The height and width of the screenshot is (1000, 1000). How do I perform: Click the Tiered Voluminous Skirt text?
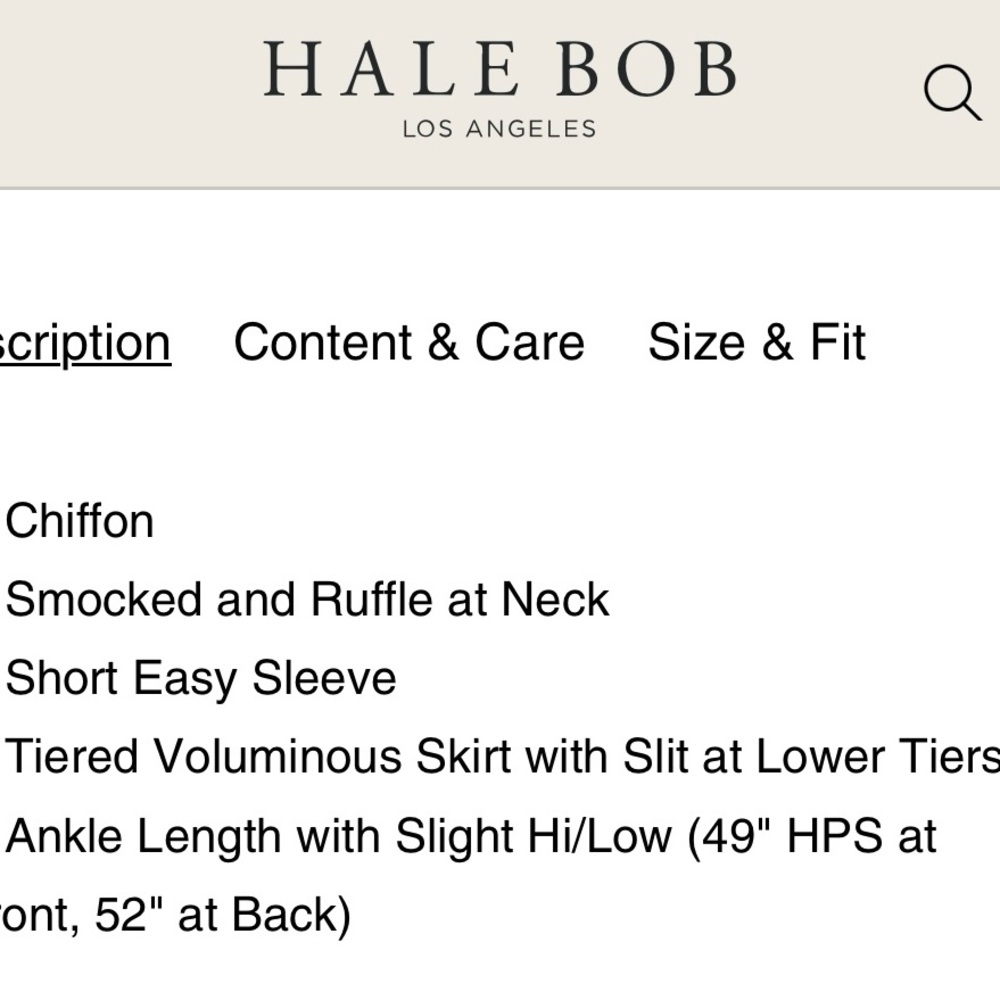260,757
